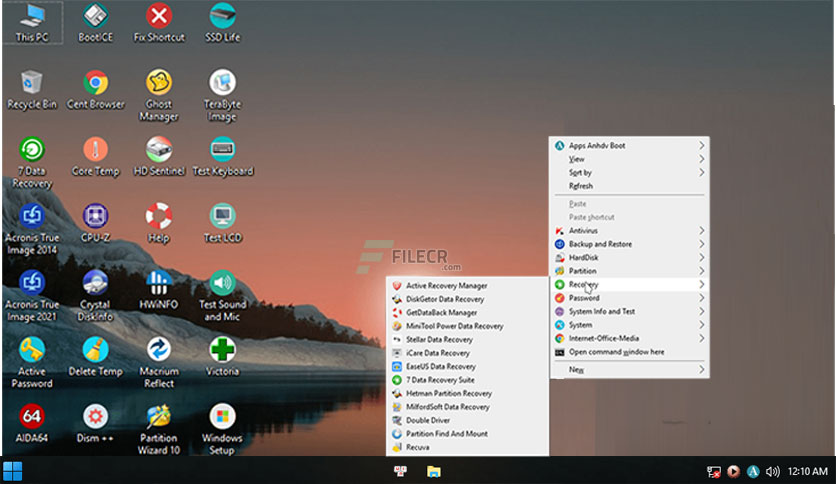Select Open command window here

616,352
